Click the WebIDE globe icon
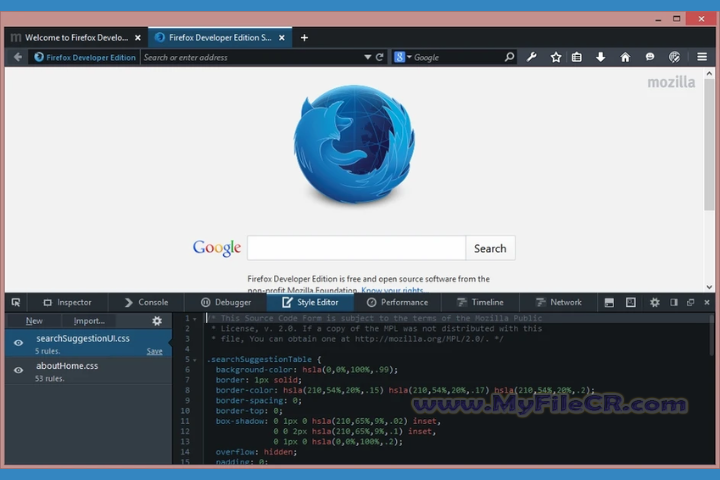Screen dimensions: 720x480 coord(674,57)
